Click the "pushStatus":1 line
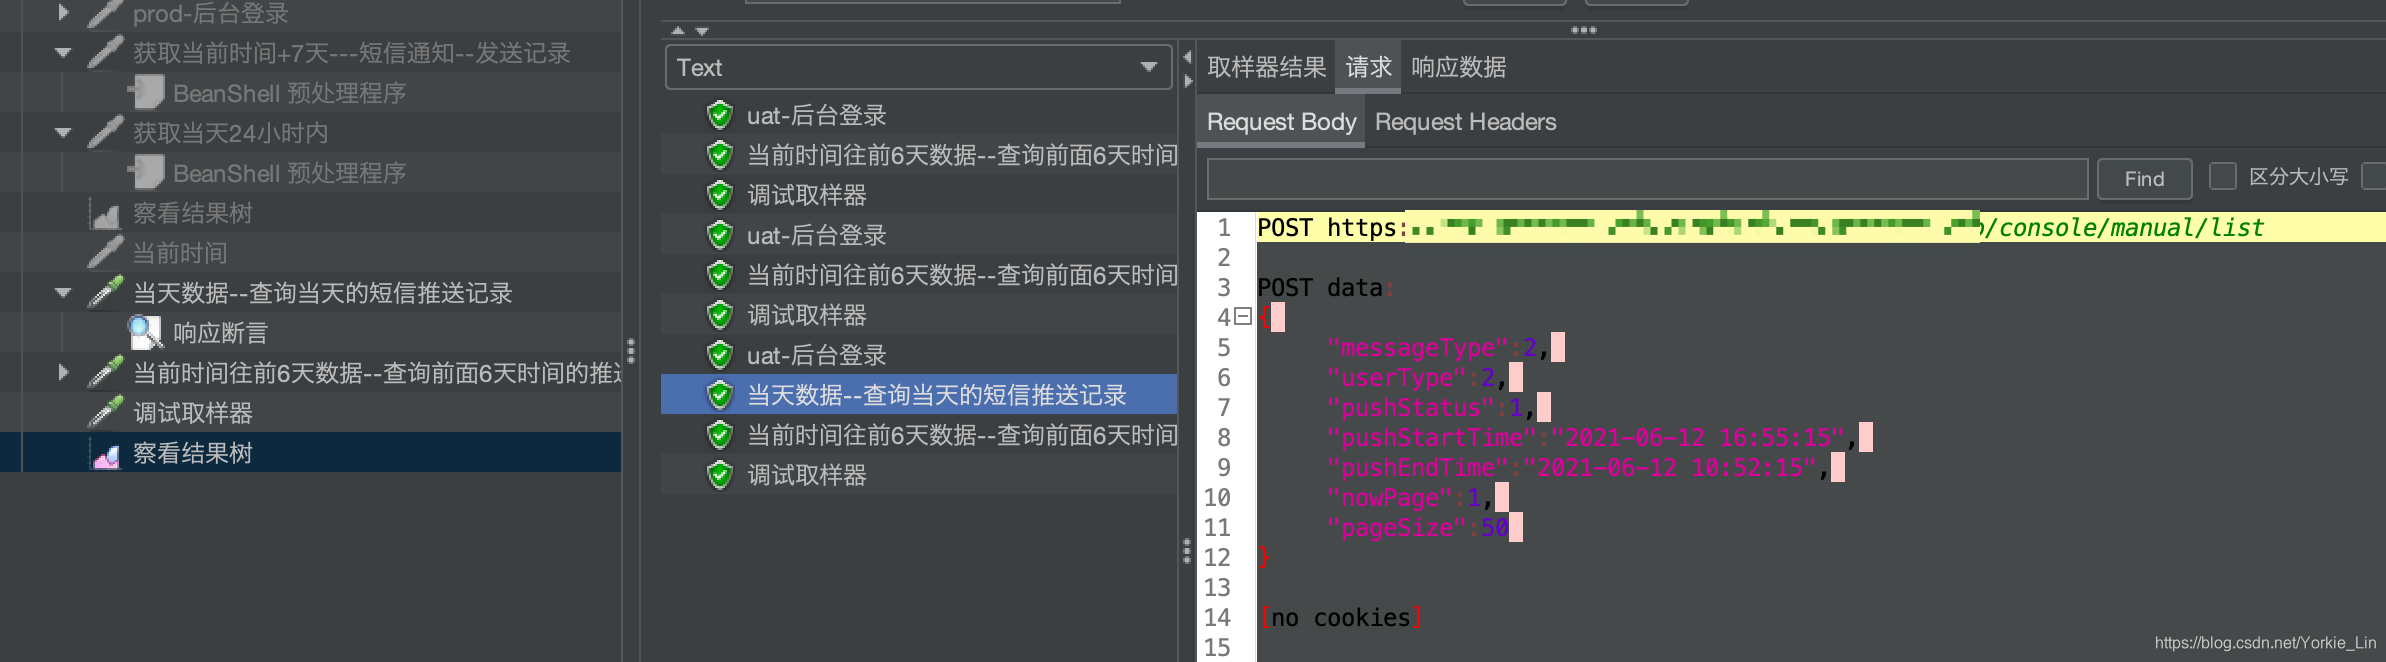The width and height of the screenshot is (2386, 662). pos(1438,407)
